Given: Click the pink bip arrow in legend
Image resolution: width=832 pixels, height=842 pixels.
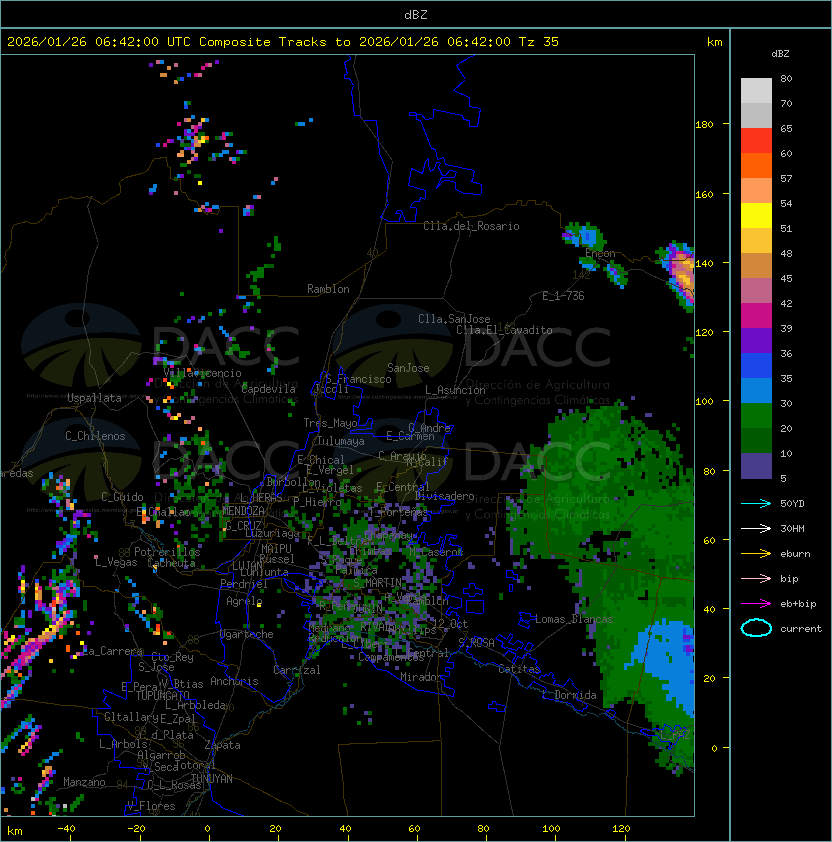Looking at the screenshot, I should (756, 578).
